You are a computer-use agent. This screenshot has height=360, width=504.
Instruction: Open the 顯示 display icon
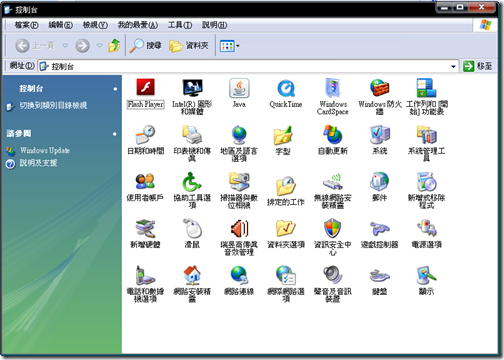[426, 275]
